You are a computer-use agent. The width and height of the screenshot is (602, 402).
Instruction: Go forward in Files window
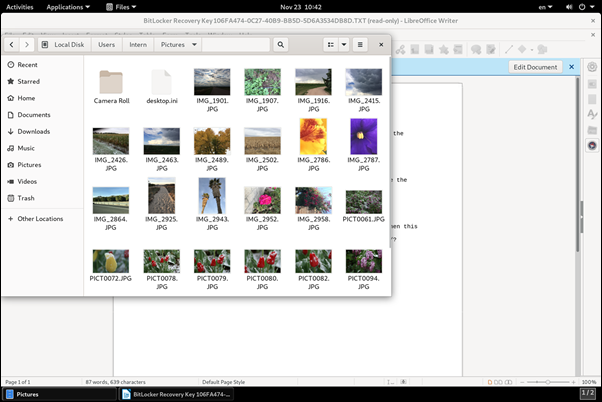point(27,45)
